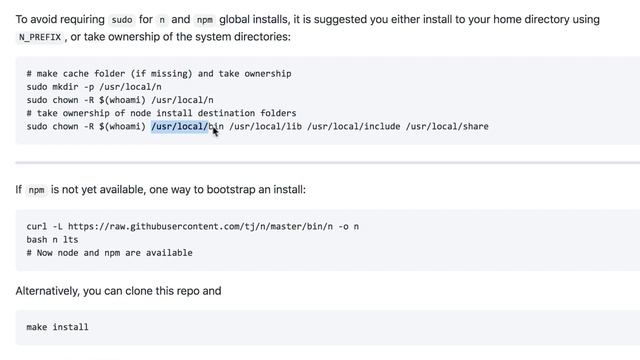Image resolution: width=640 pixels, height=360 pixels.
Task: Click the inline 'sudo' code word
Action: click(122, 20)
